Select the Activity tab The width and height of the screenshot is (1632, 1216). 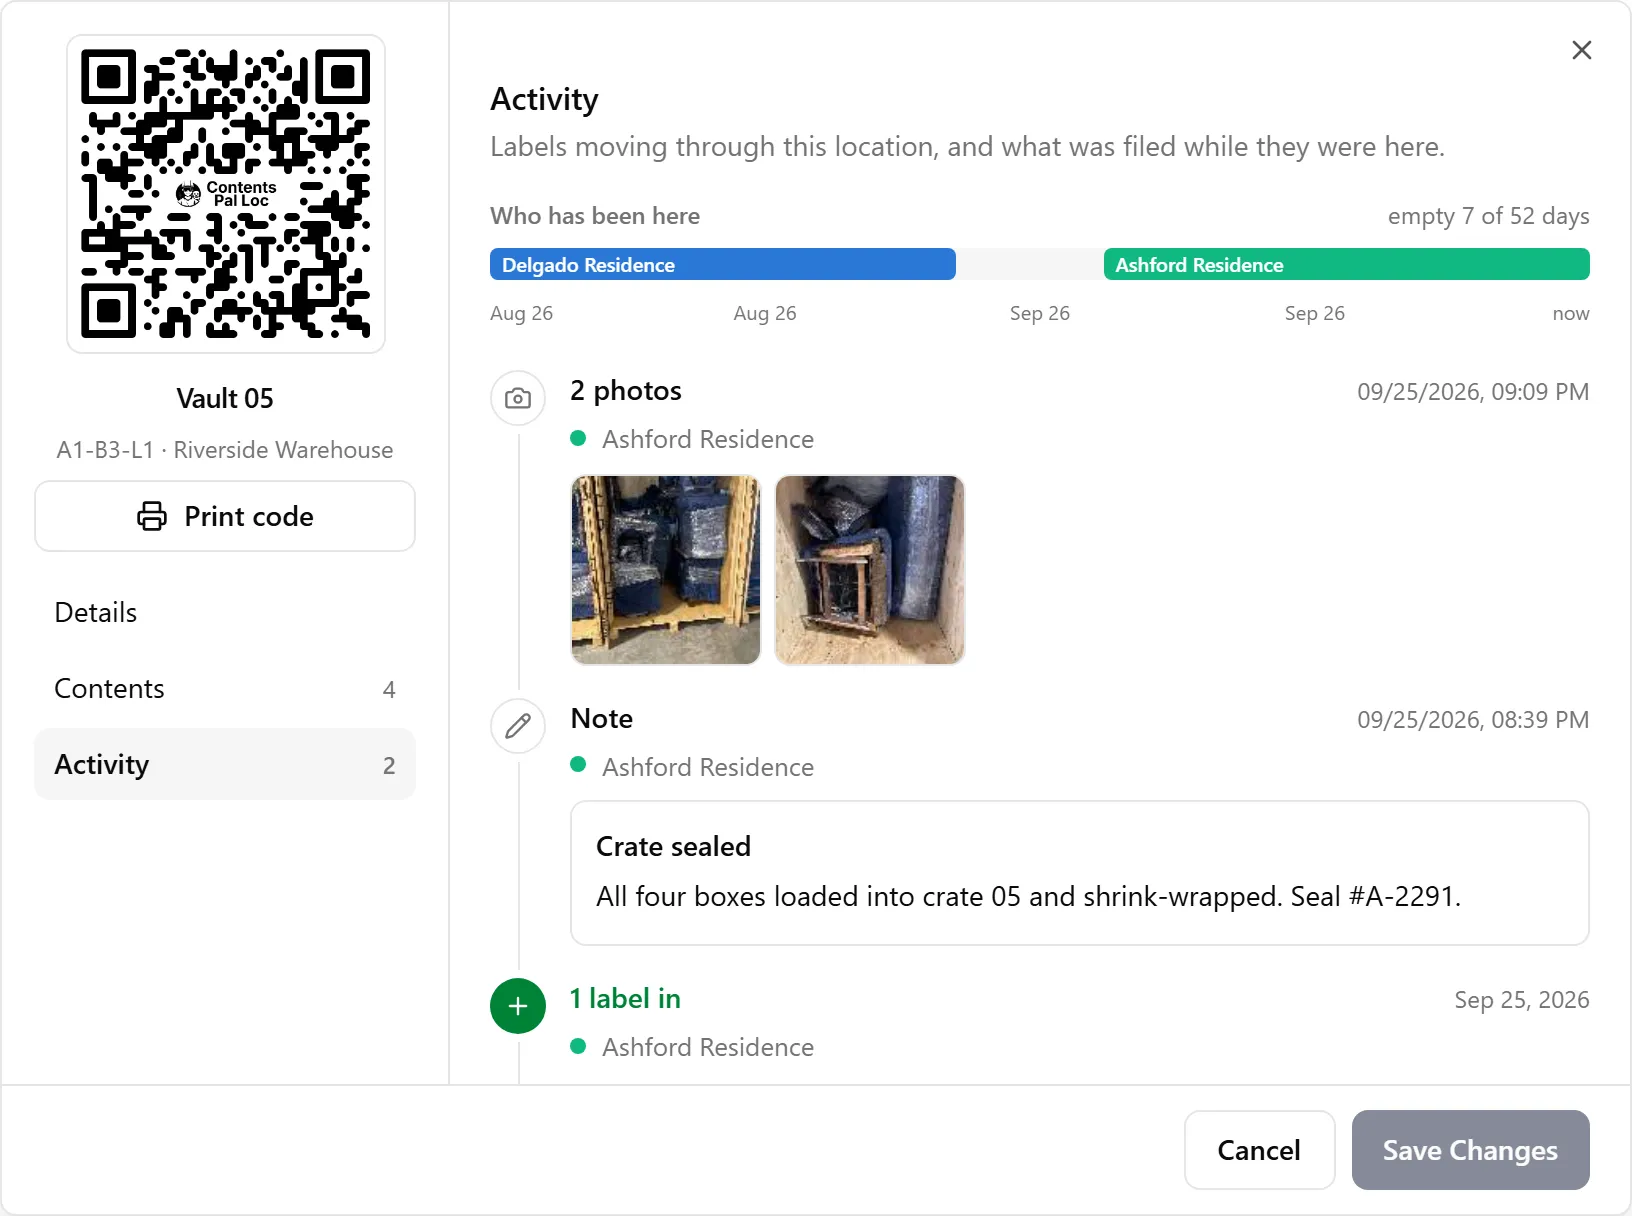(x=225, y=765)
